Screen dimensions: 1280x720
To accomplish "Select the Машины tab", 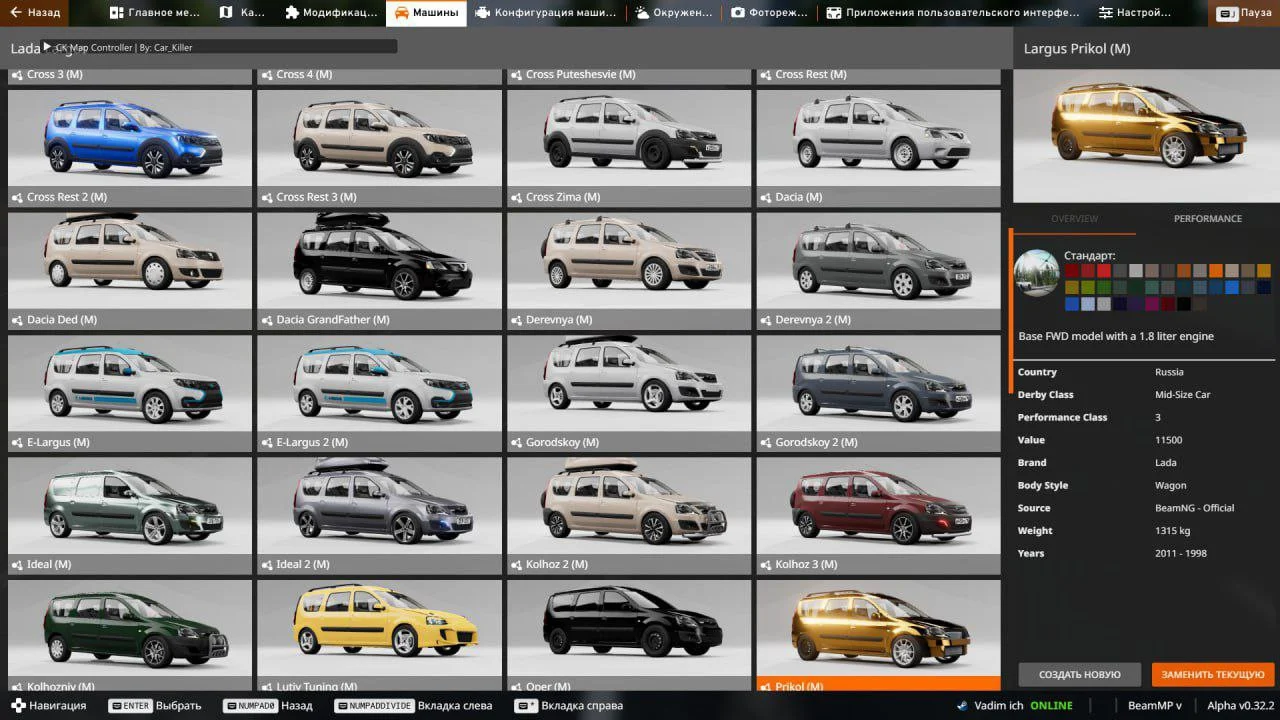I will 426,13.
